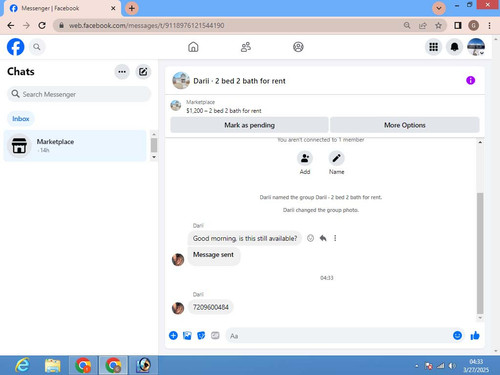Open more actions plus icon in composer
This screenshot has width=500, height=375.
(x=173, y=335)
